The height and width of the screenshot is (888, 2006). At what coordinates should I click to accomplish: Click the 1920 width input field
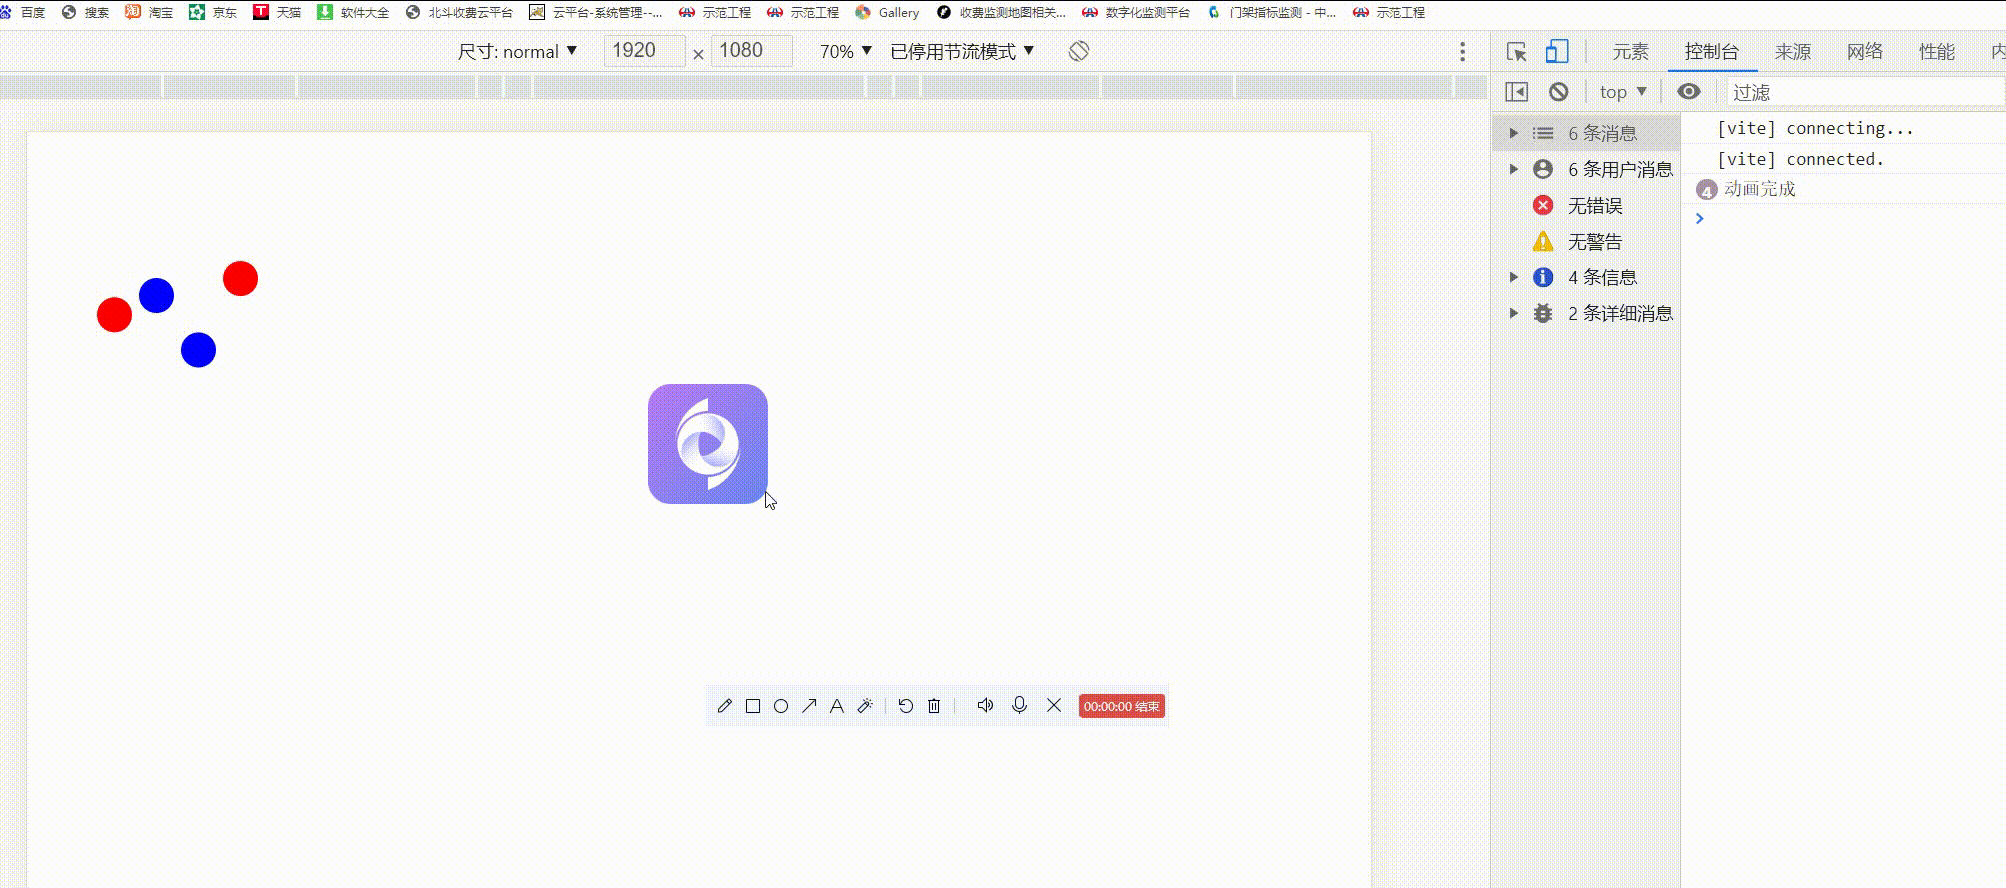point(644,51)
